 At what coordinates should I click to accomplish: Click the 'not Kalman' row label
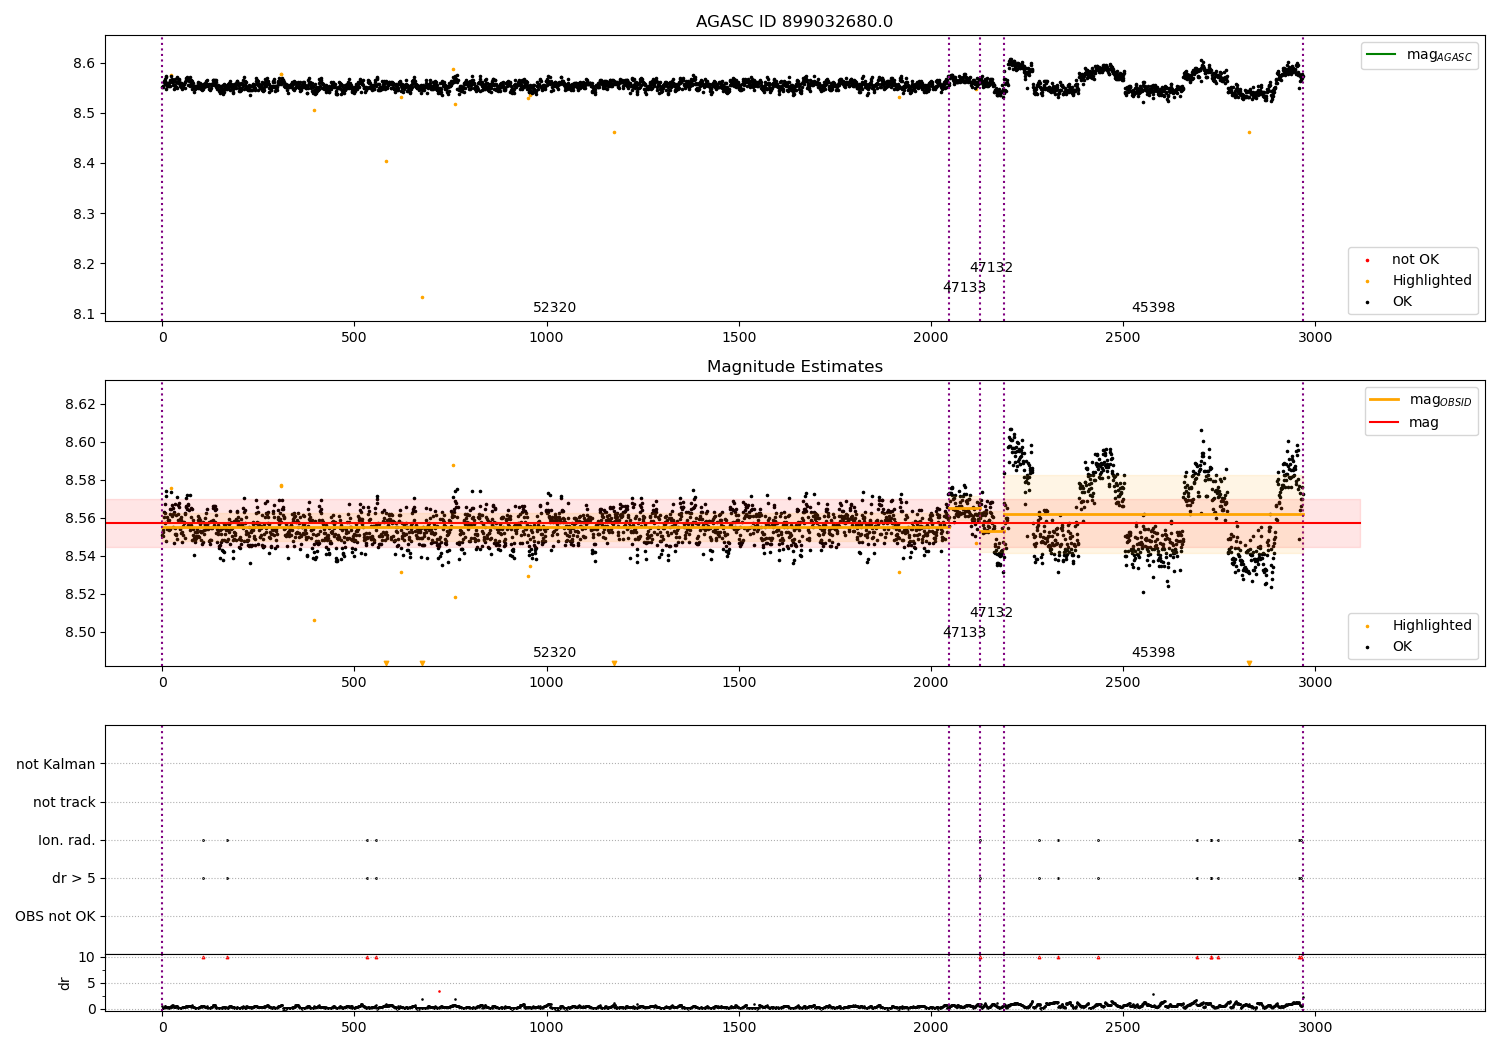(56, 765)
